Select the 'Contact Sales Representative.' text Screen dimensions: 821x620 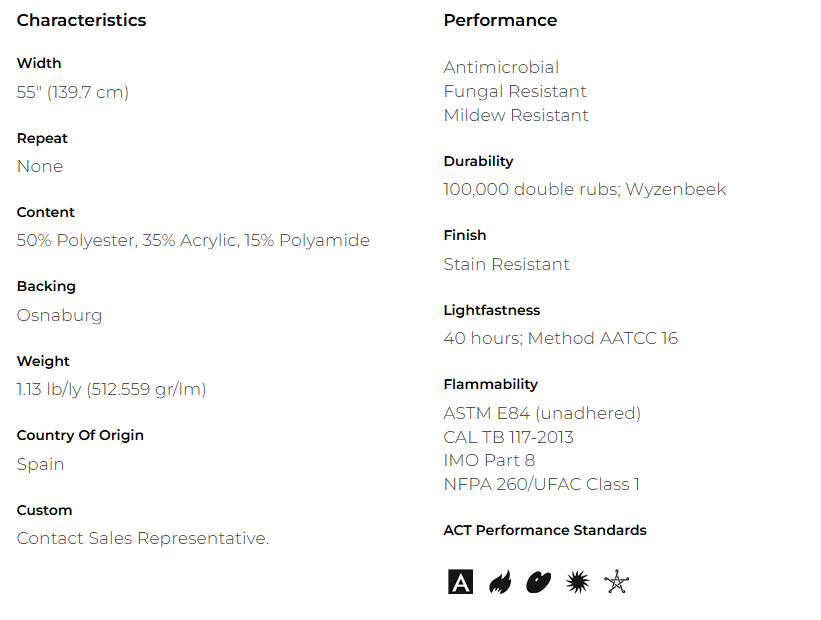(x=143, y=538)
